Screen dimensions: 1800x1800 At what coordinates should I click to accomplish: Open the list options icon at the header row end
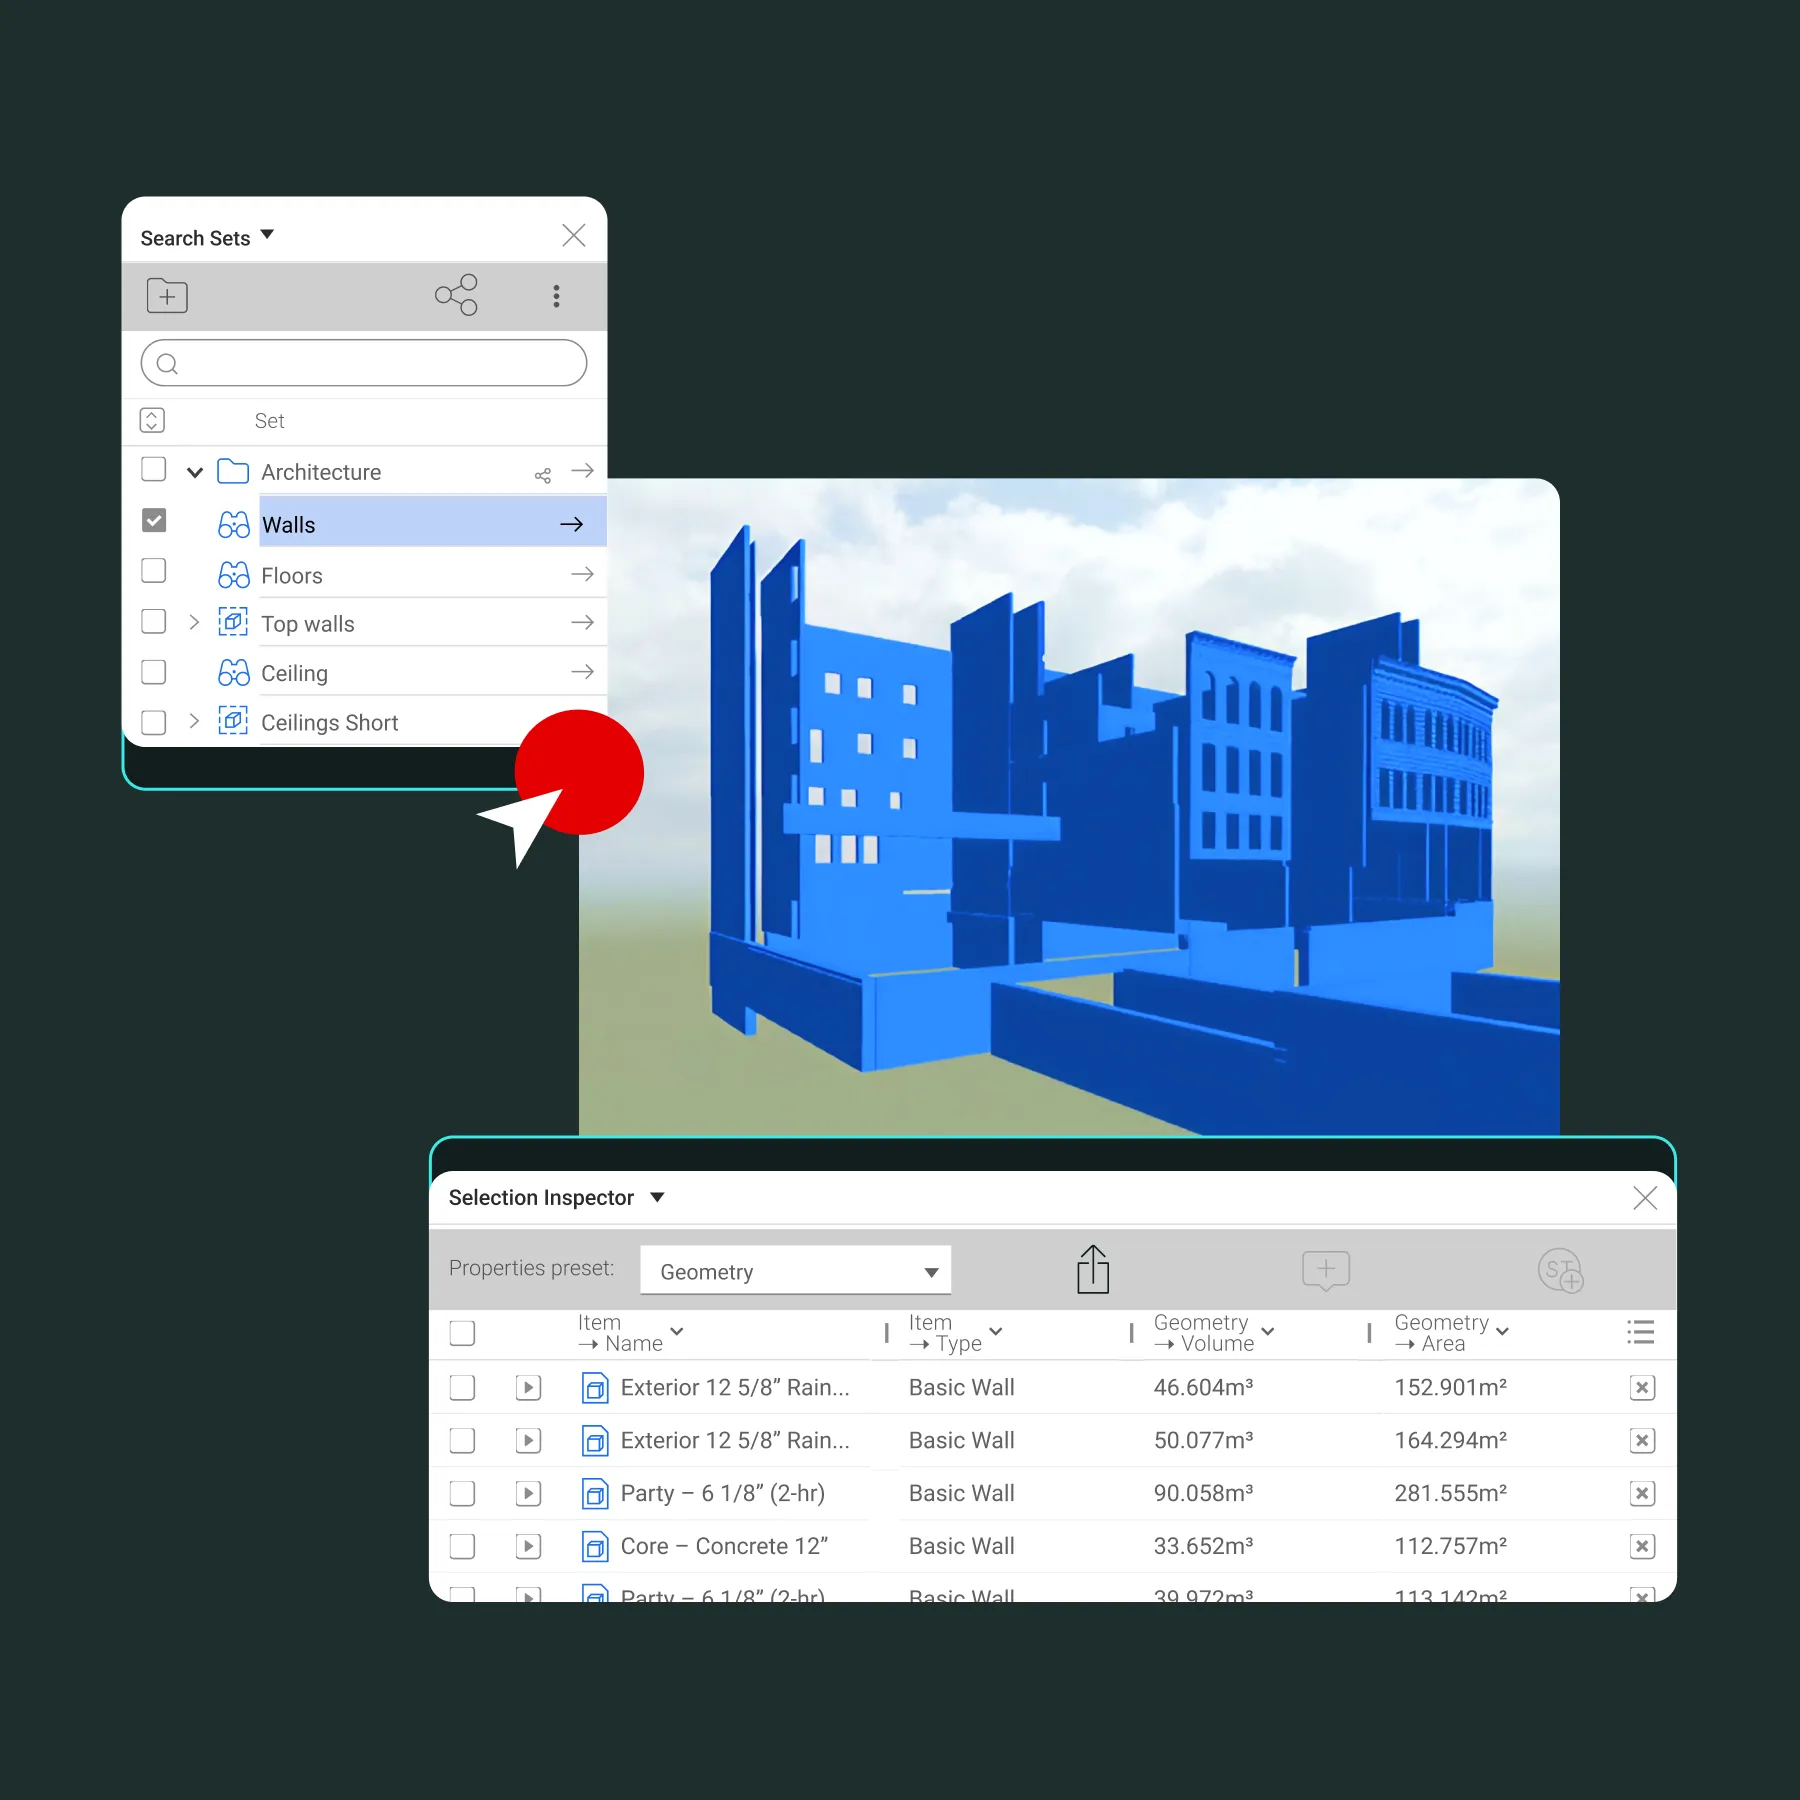point(1640,1332)
